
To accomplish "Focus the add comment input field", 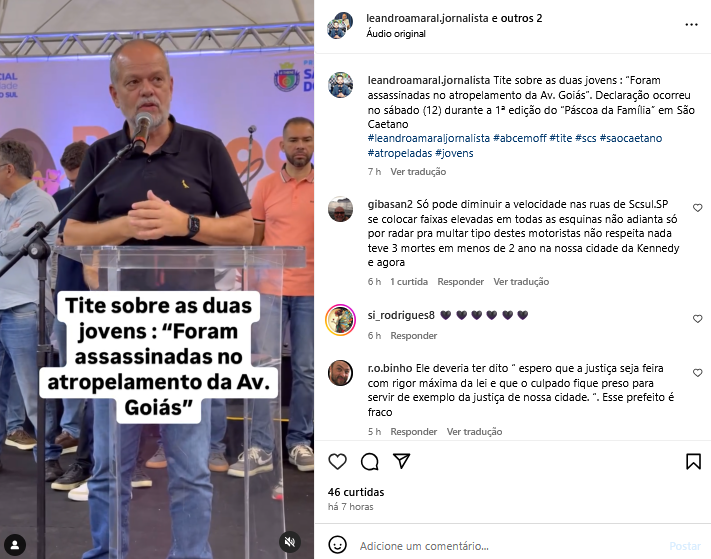I will 508,546.
